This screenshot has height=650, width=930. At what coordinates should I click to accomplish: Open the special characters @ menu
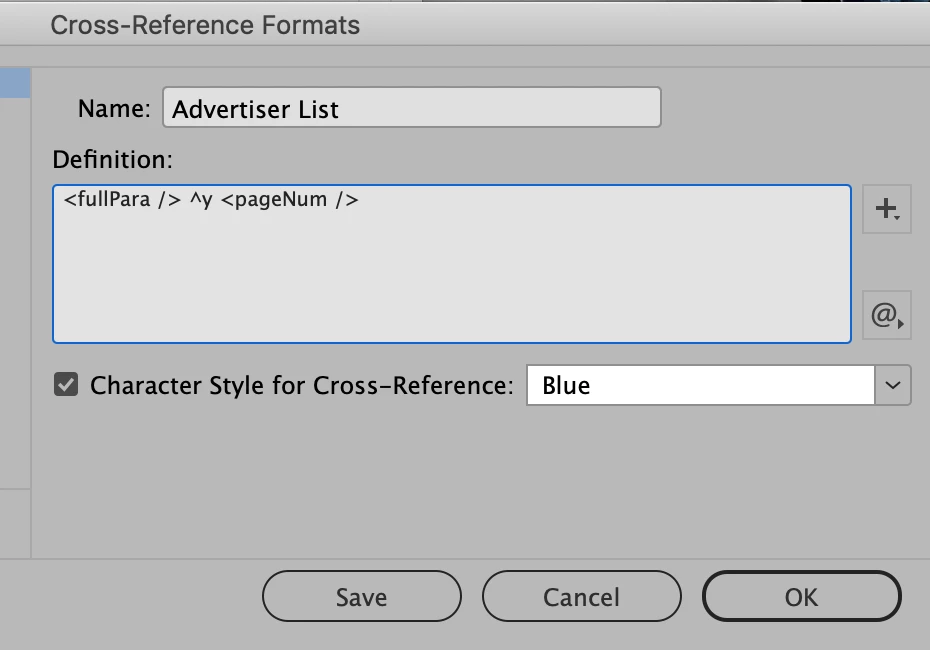(886, 317)
